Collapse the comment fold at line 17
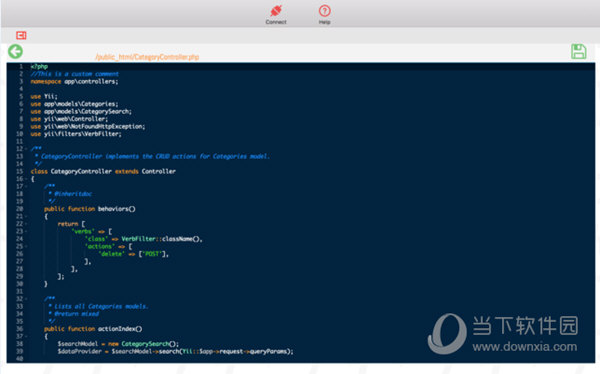This screenshot has height=374, width=600. (x=26, y=186)
